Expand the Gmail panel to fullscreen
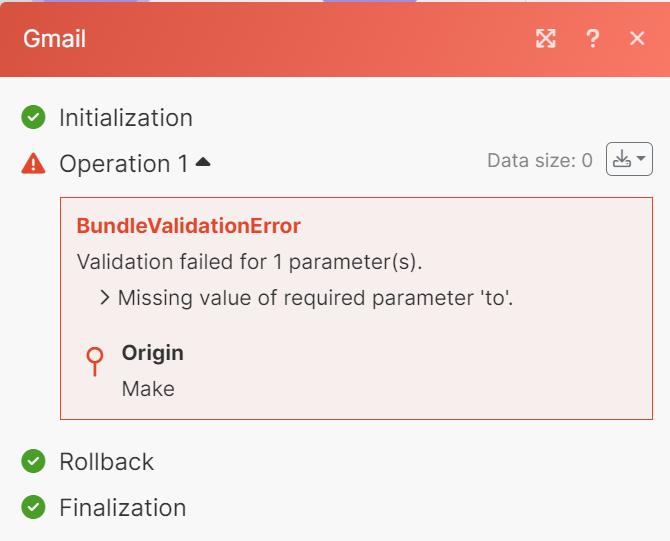This screenshot has height=541, width=670. 545,39
